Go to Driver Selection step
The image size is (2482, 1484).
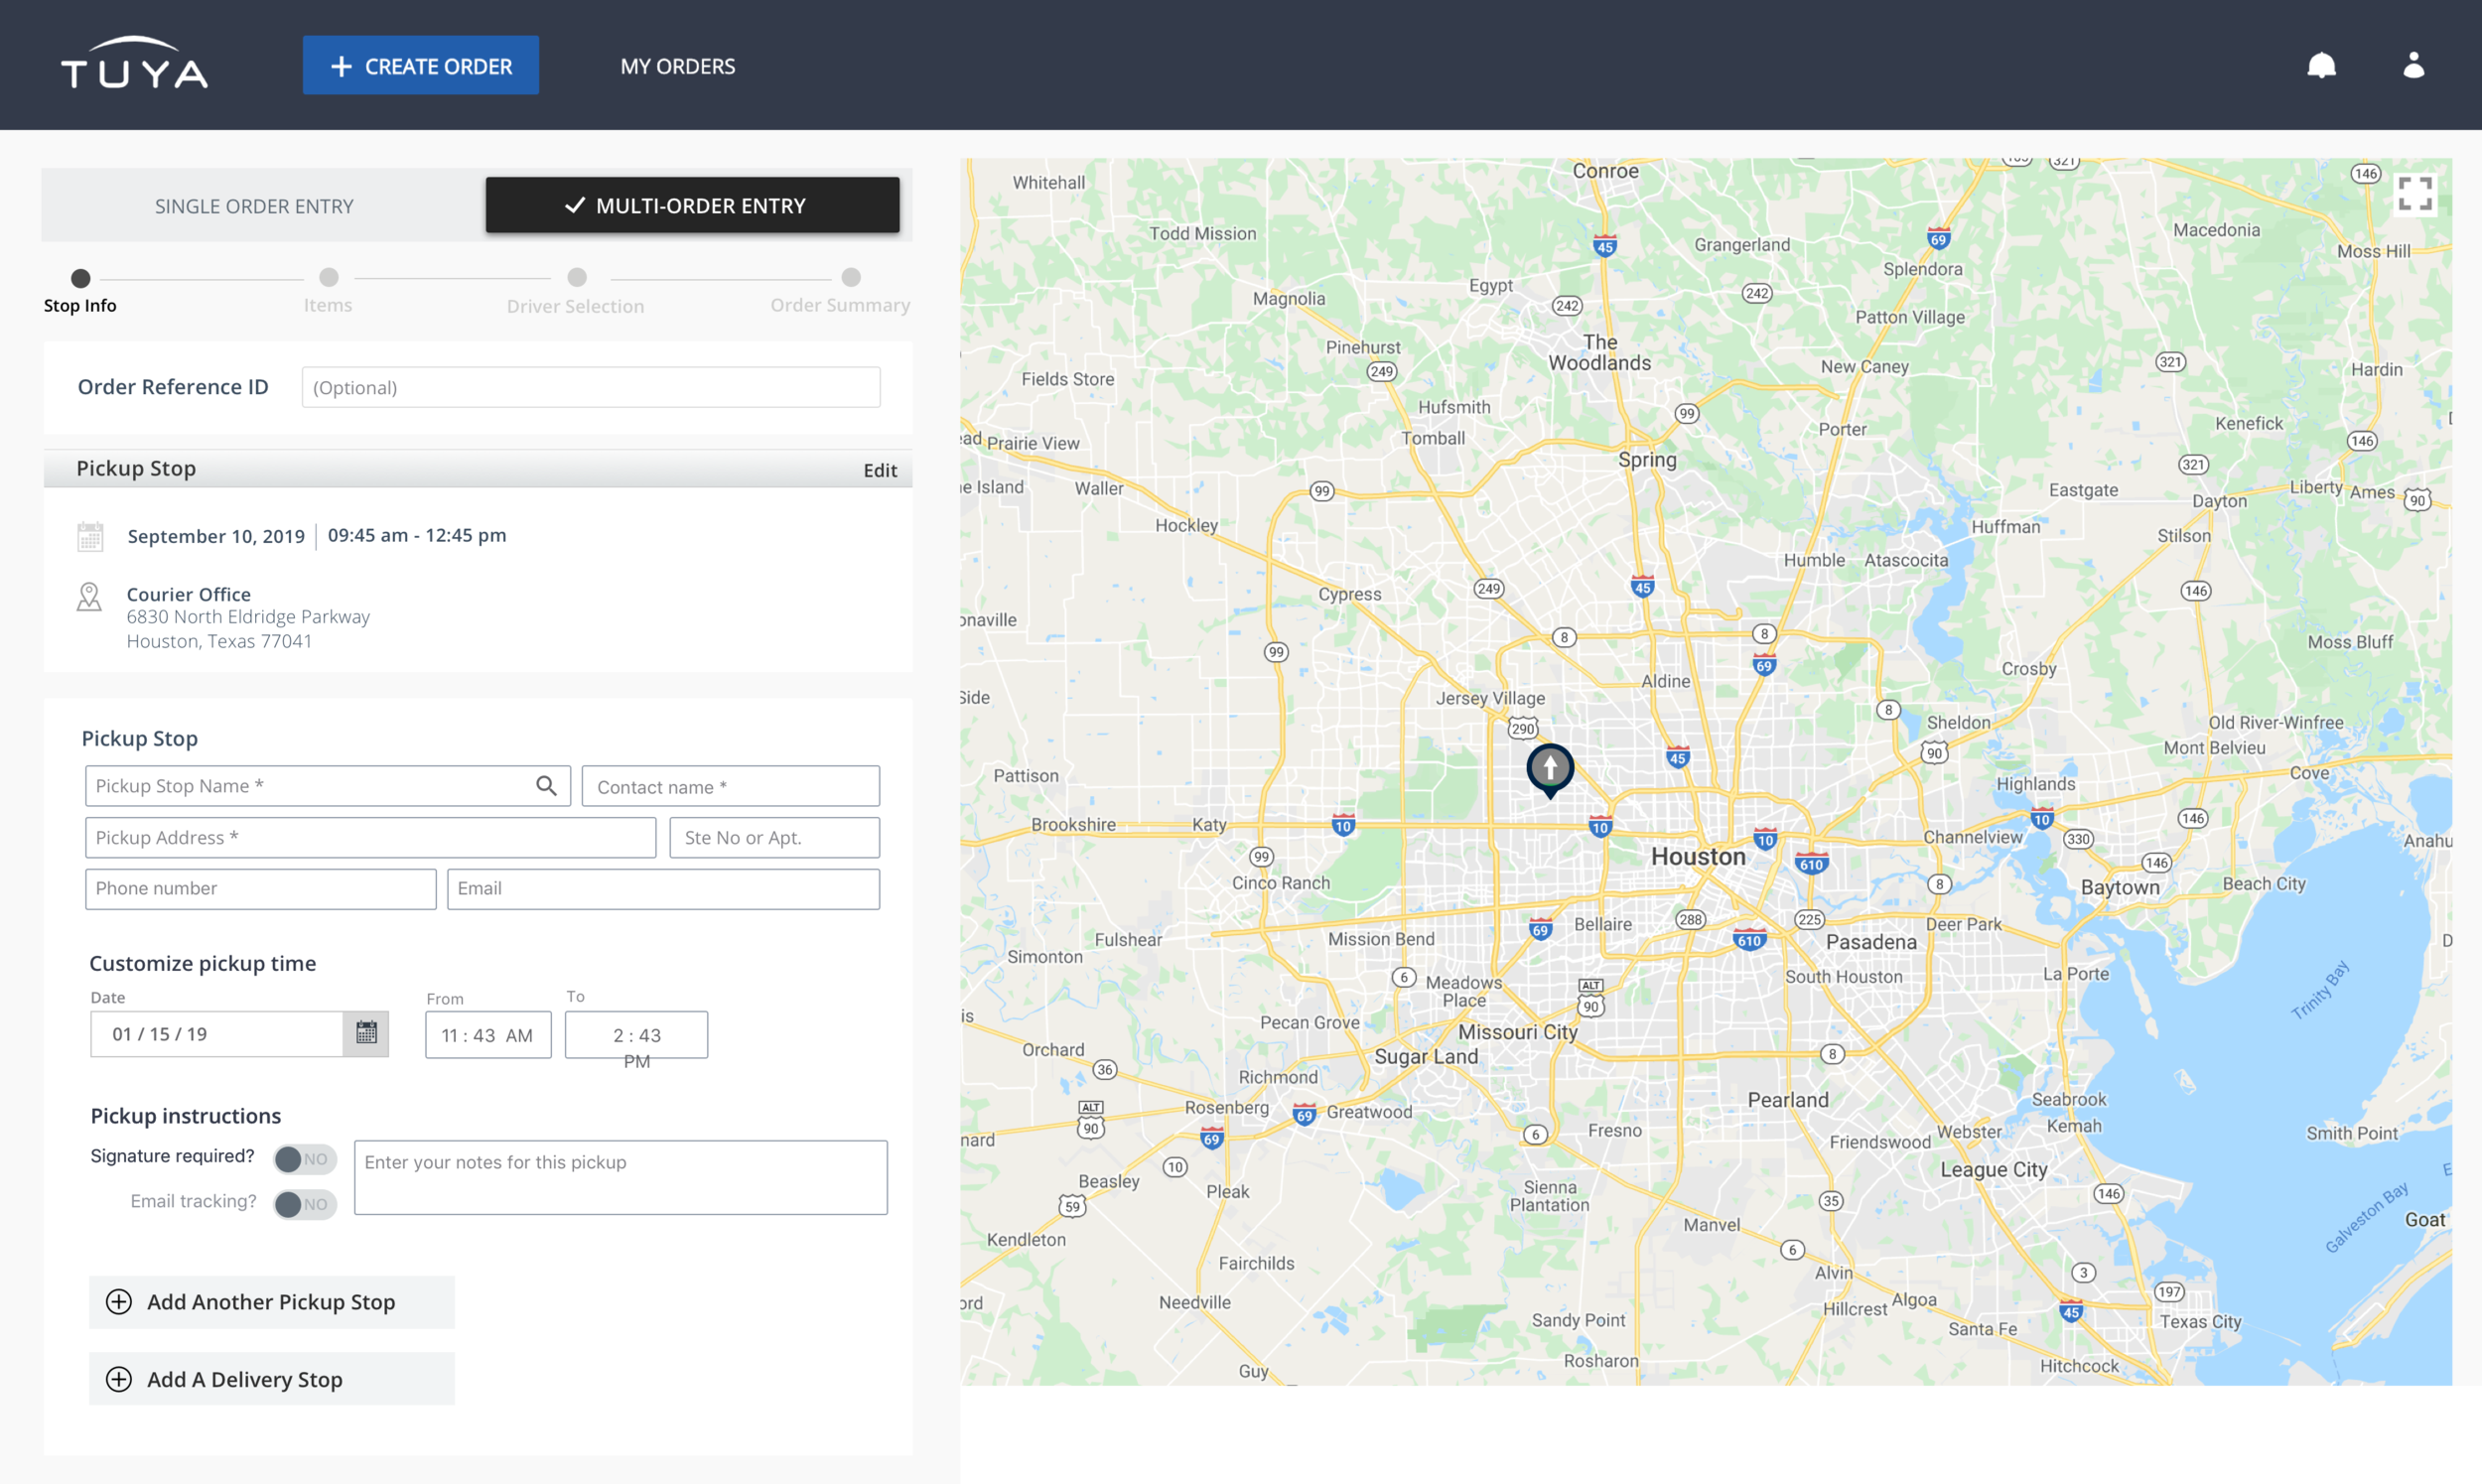(x=576, y=292)
